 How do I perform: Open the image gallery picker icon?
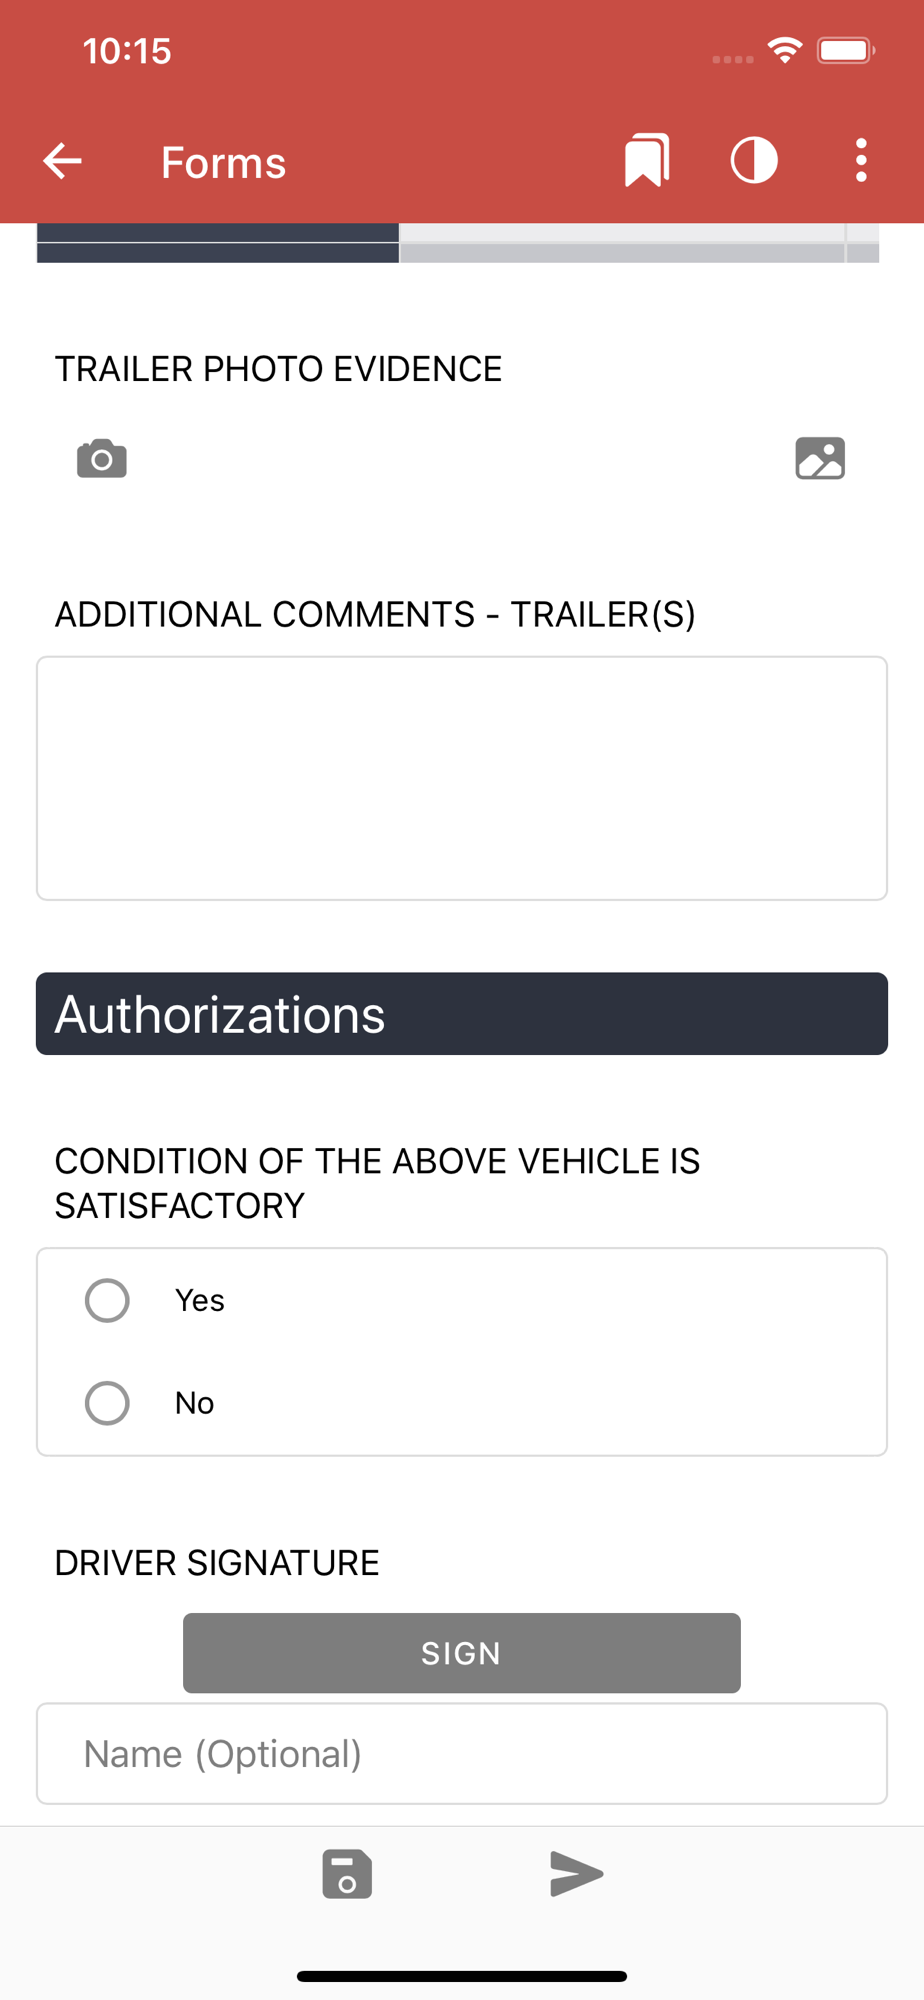click(x=820, y=458)
